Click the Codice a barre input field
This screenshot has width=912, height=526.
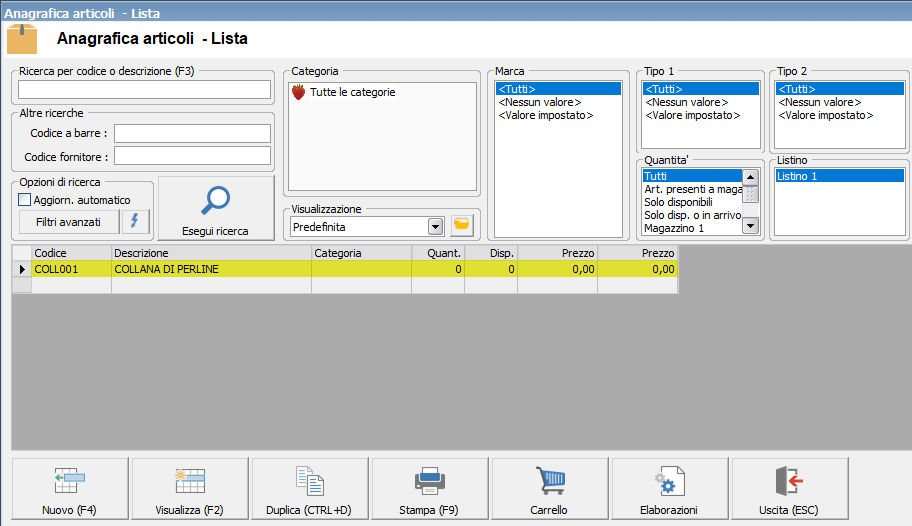click(192, 133)
